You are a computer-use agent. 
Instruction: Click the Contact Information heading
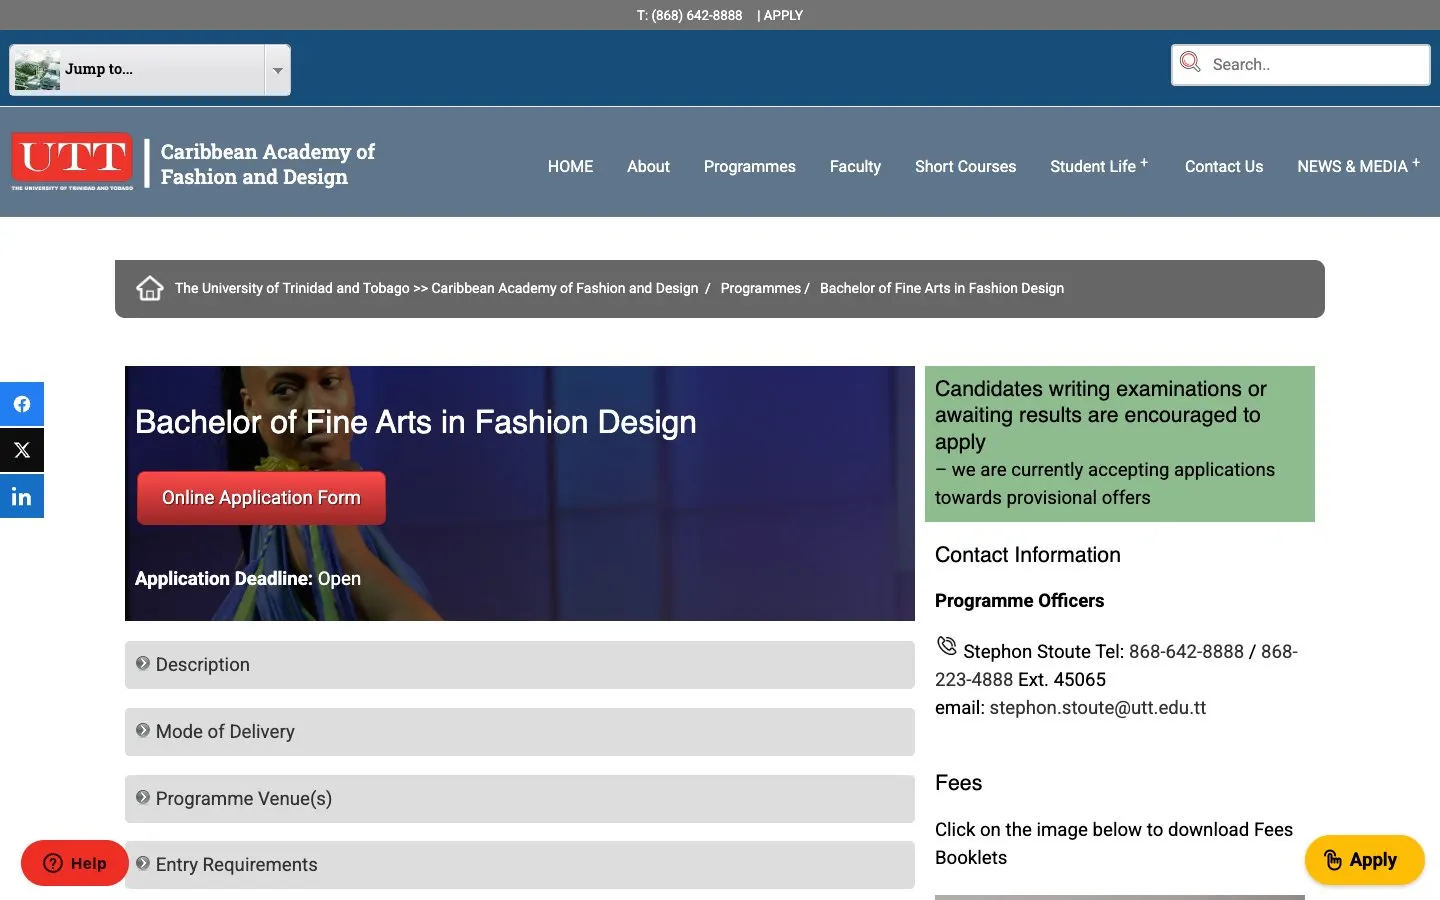point(1028,555)
